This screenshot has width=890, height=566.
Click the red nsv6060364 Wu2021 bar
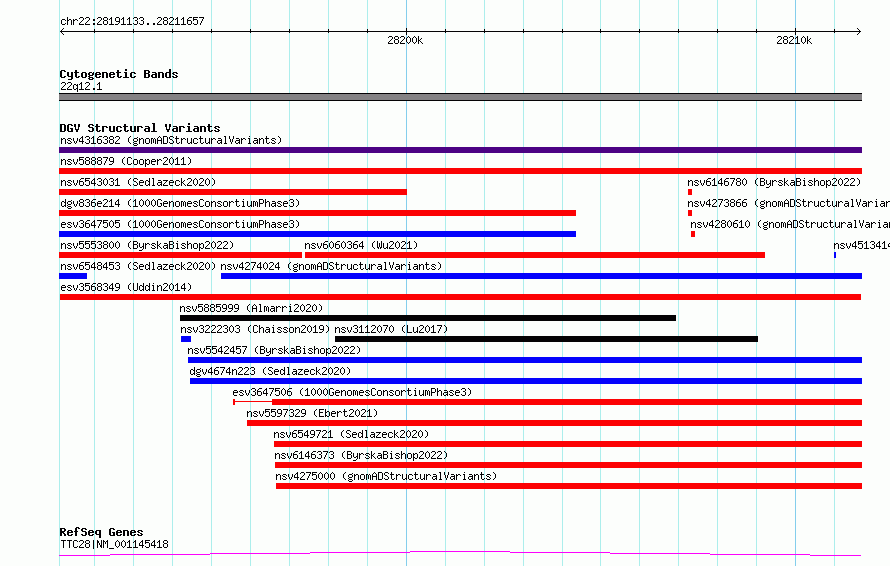pyautogui.click(x=535, y=255)
